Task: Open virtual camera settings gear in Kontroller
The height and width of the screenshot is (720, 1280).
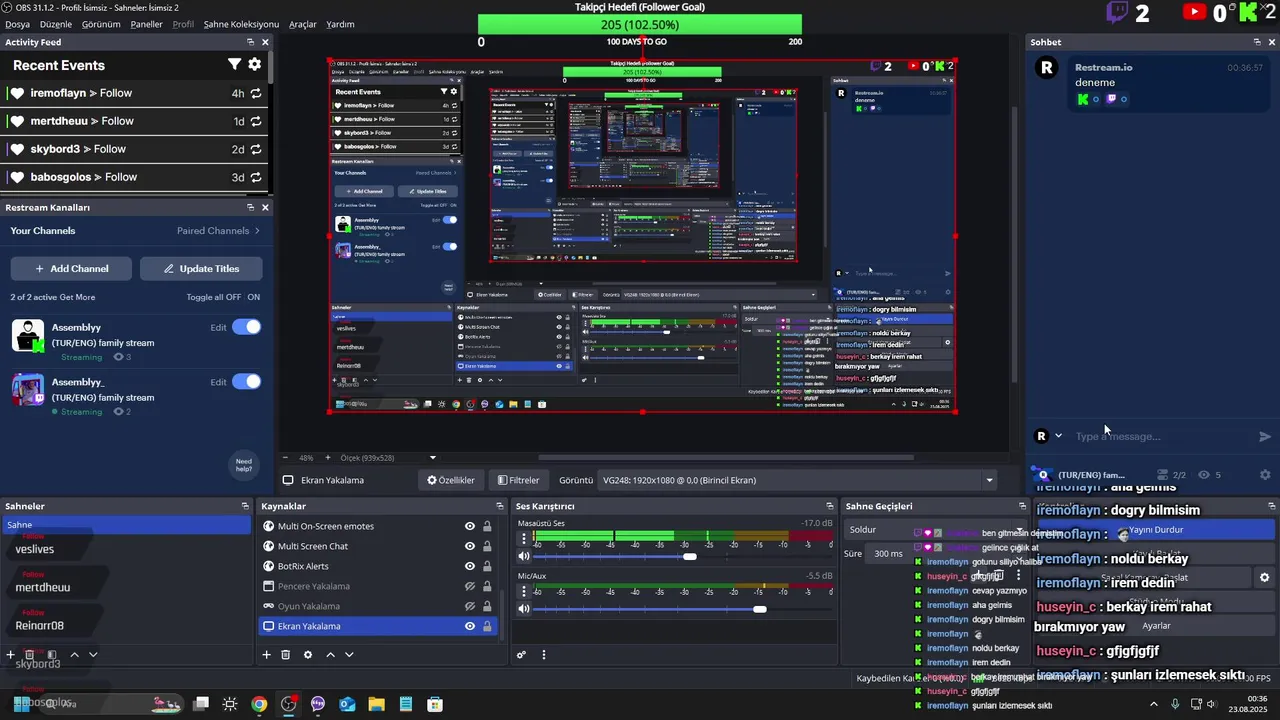Action: tap(1264, 578)
